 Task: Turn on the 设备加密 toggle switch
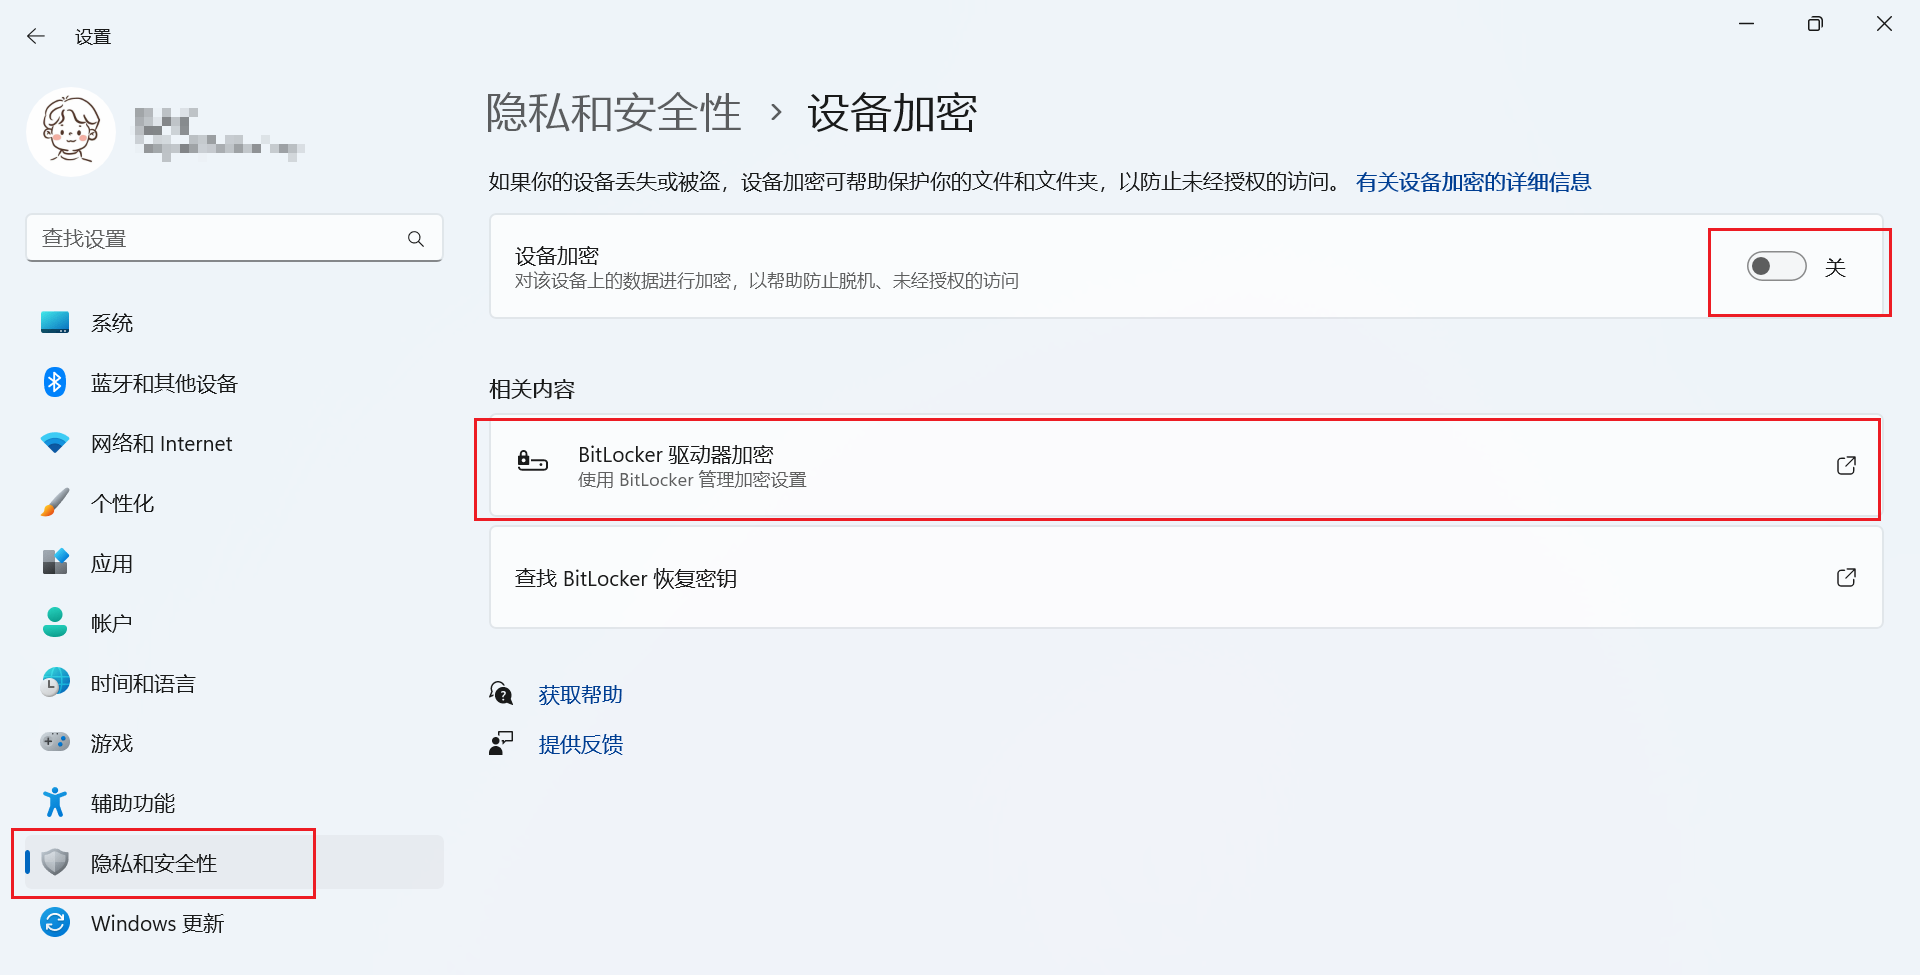tap(1776, 267)
